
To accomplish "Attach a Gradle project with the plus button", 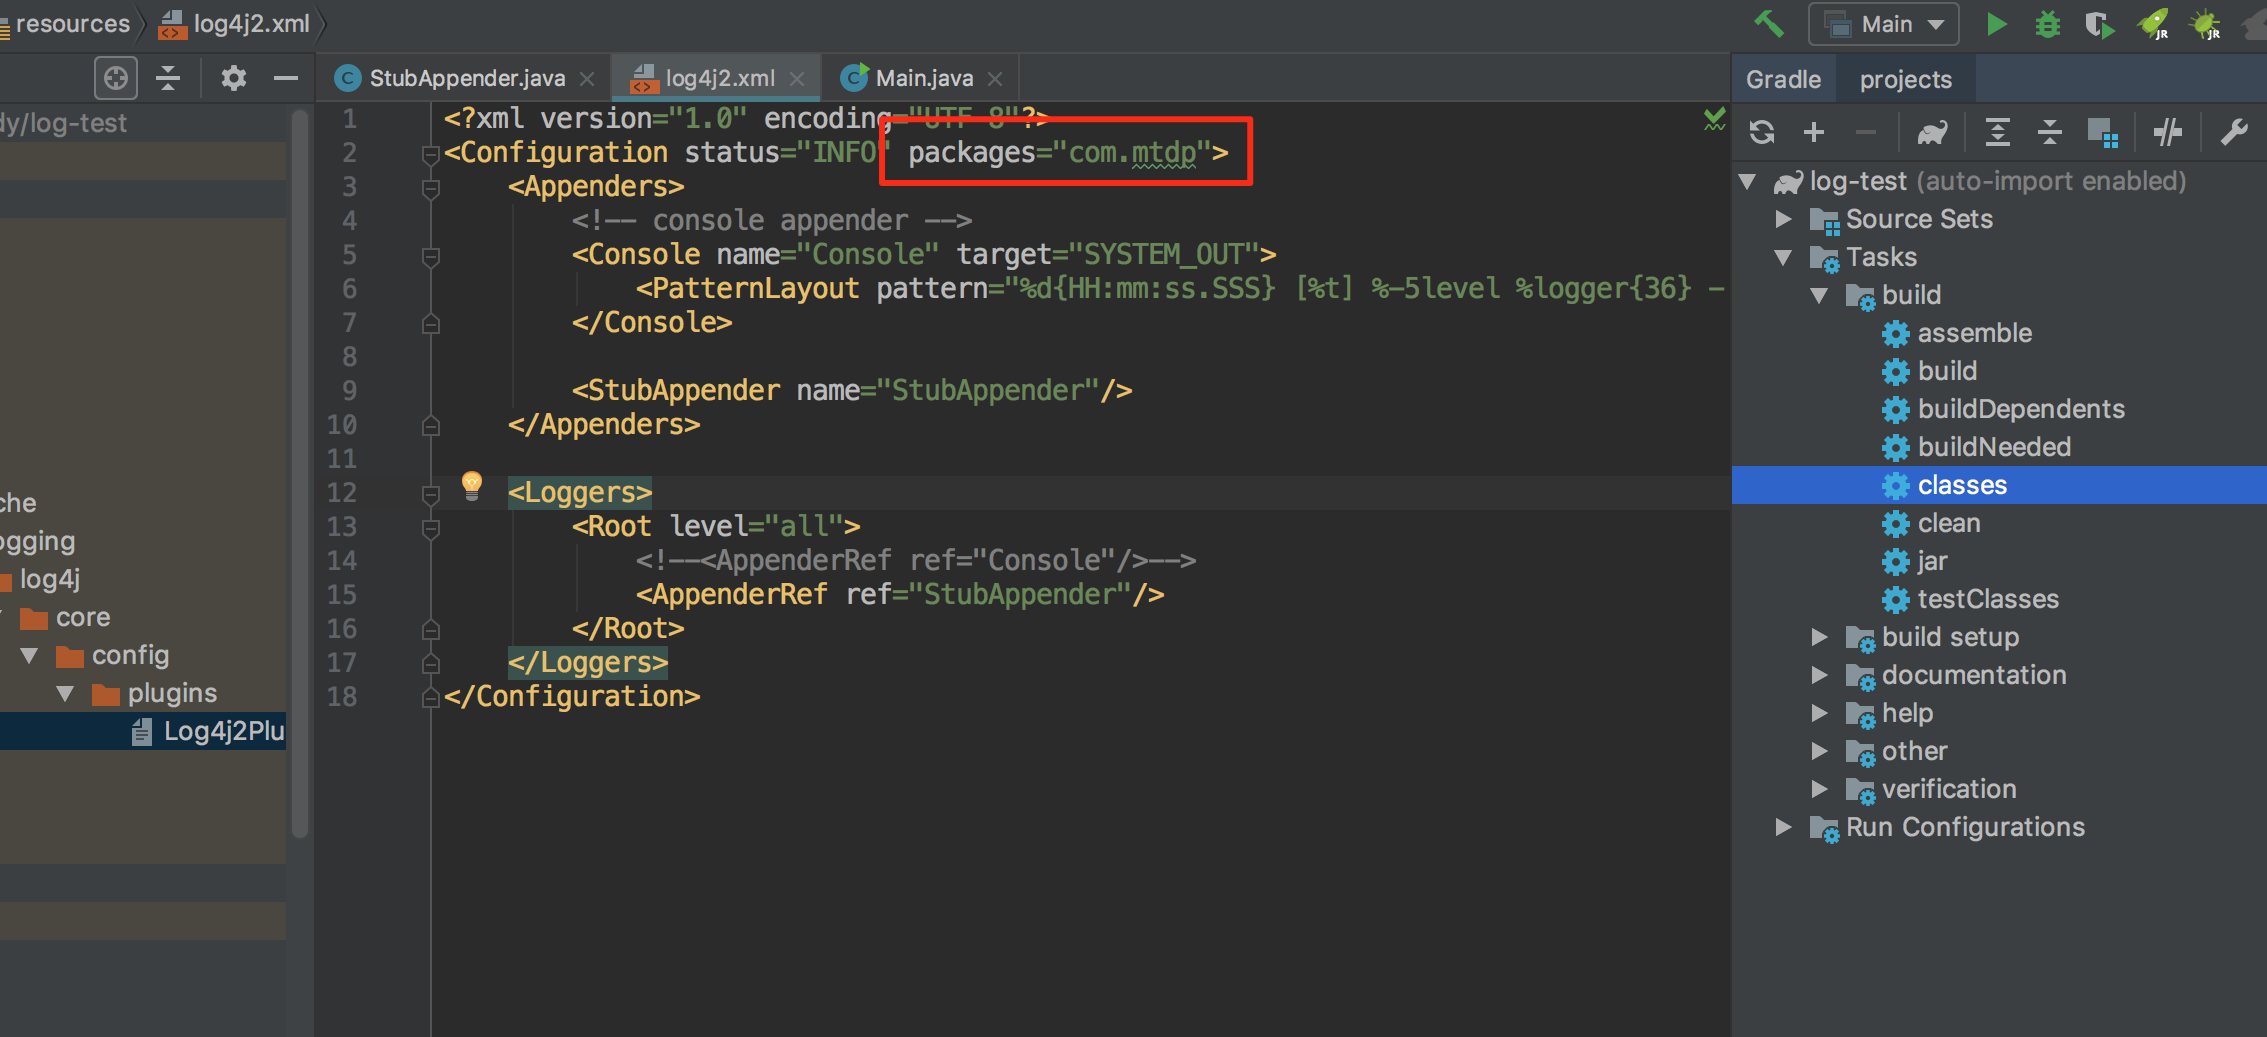I will tap(1813, 131).
